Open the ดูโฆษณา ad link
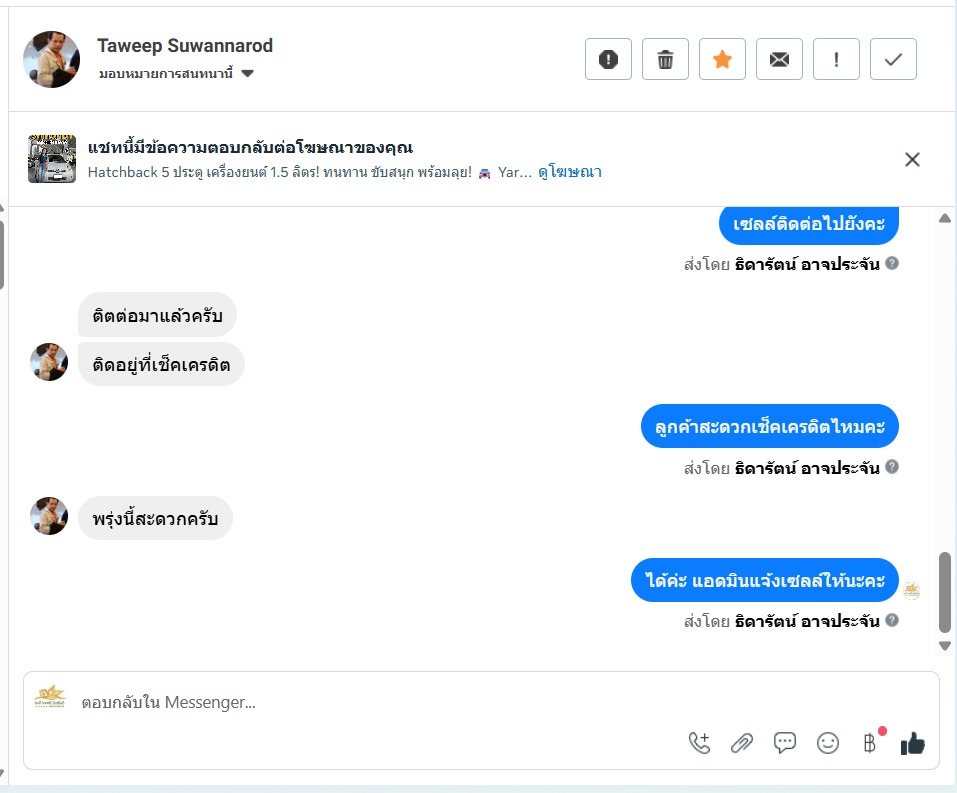Screen dimensions: 957x793 point(570,172)
